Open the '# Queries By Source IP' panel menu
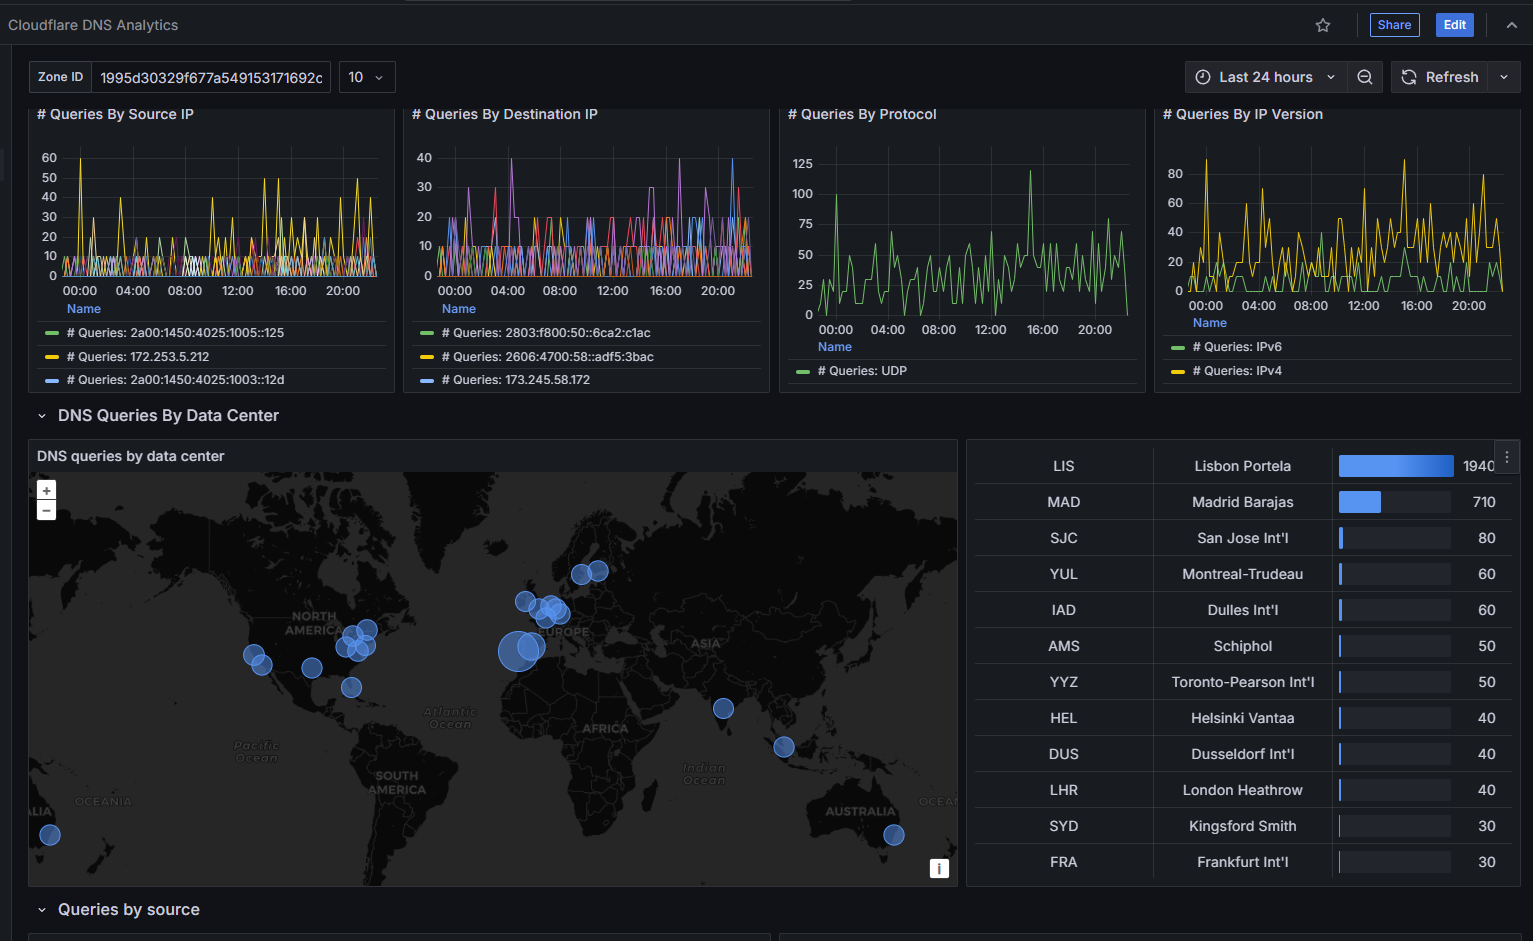 [x=116, y=114]
